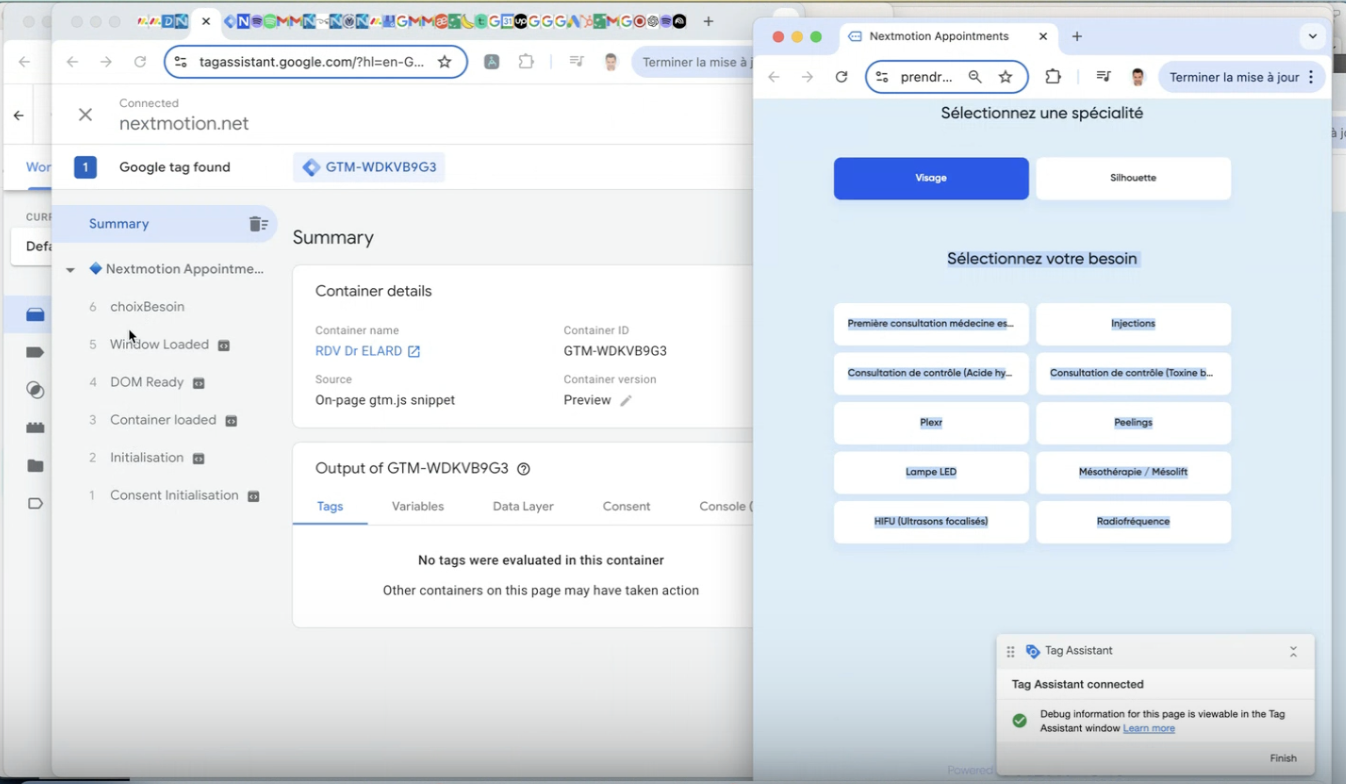Choose Consultation de contrôle (Acide hy… option

click(x=931, y=373)
